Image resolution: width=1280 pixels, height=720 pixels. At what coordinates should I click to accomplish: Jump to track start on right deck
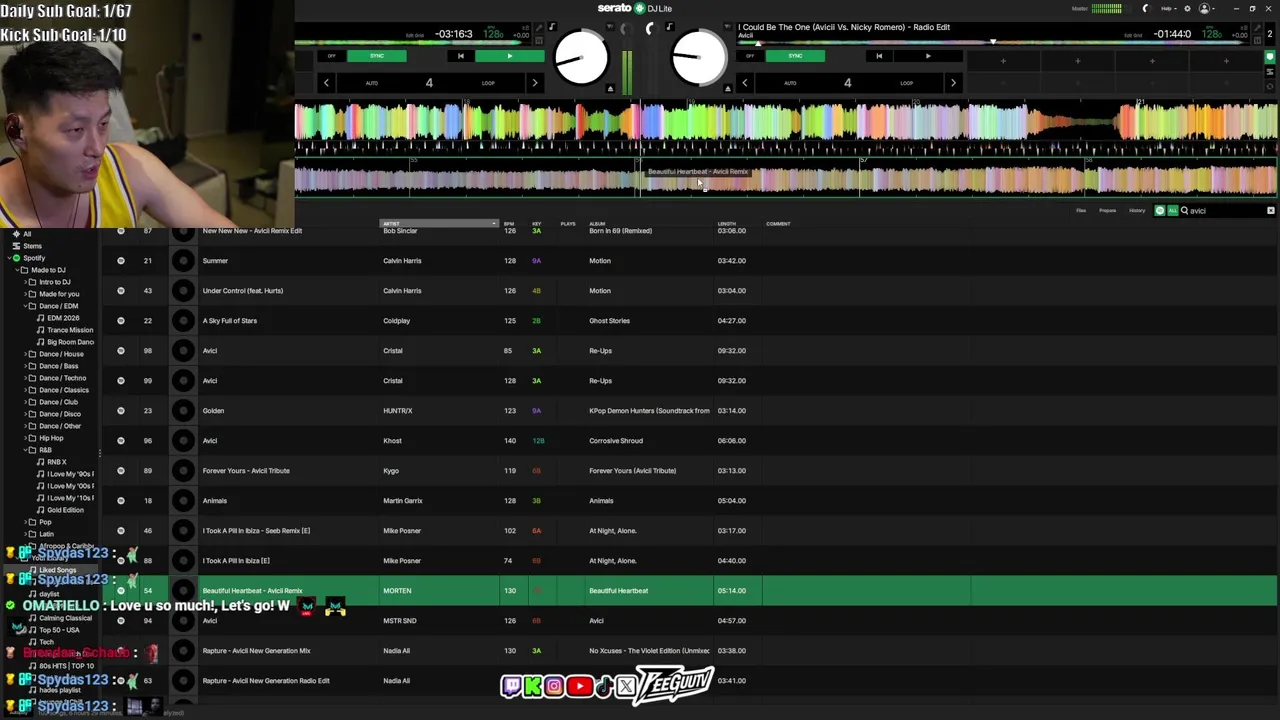tap(879, 56)
